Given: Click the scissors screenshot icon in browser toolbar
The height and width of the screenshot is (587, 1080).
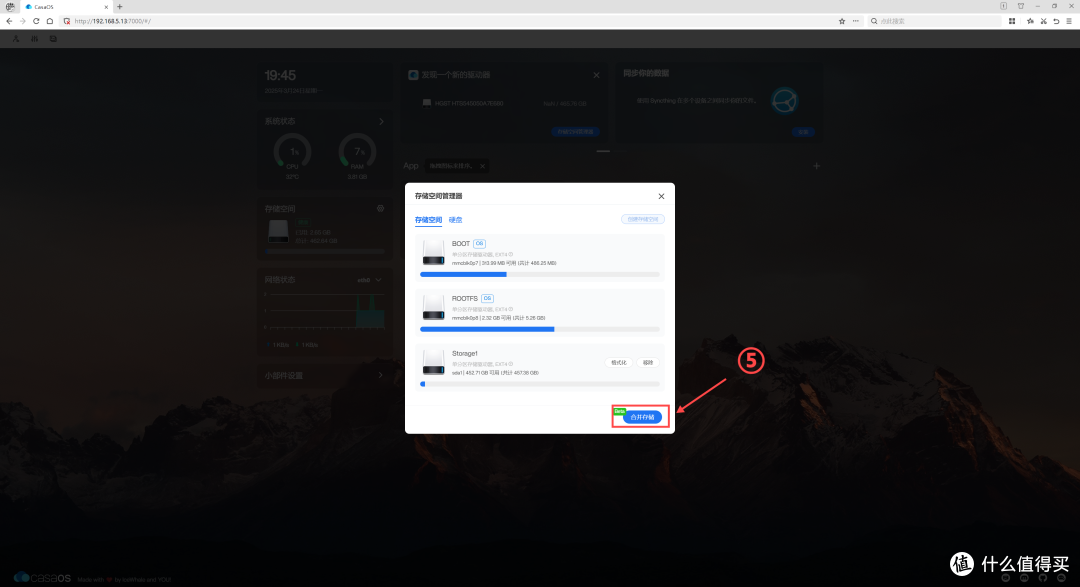Looking at the screenshot, I should [1043, 21].
